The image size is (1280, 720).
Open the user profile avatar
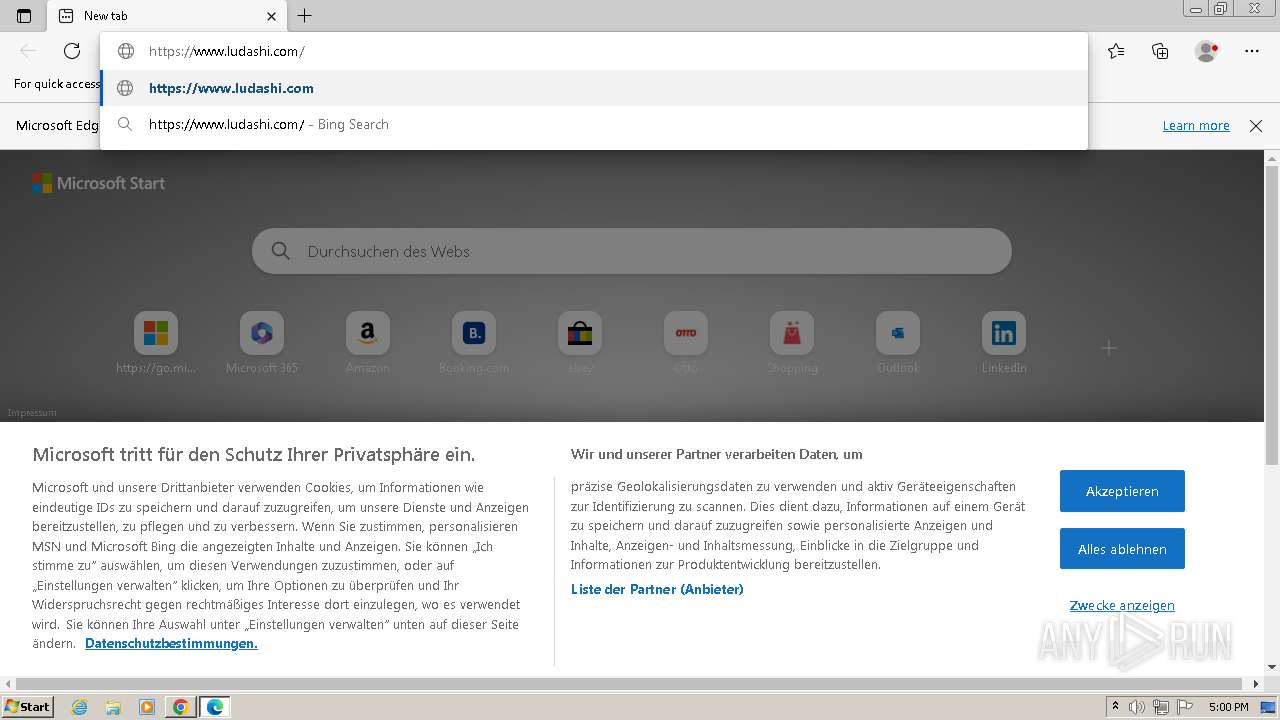[x=1206, y=51]
